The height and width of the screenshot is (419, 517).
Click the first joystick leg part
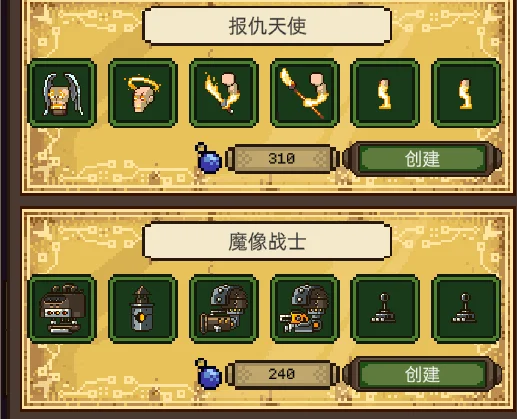tap(385, 309)
